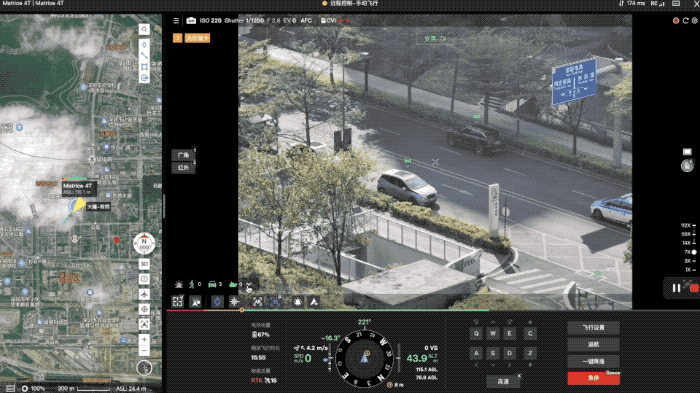Viewport: 700px width, 393px height.
Task: Click the 高速 speed mode button
Action: [503, 381]
